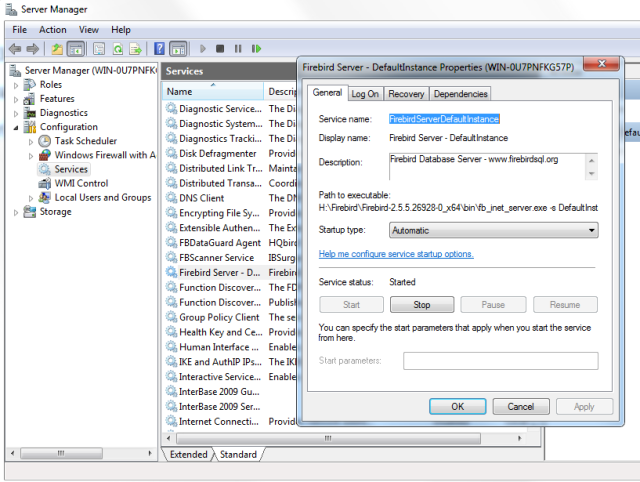Expand the Storage node
This screenshot has width=640, height=482.
coord(16,213)
